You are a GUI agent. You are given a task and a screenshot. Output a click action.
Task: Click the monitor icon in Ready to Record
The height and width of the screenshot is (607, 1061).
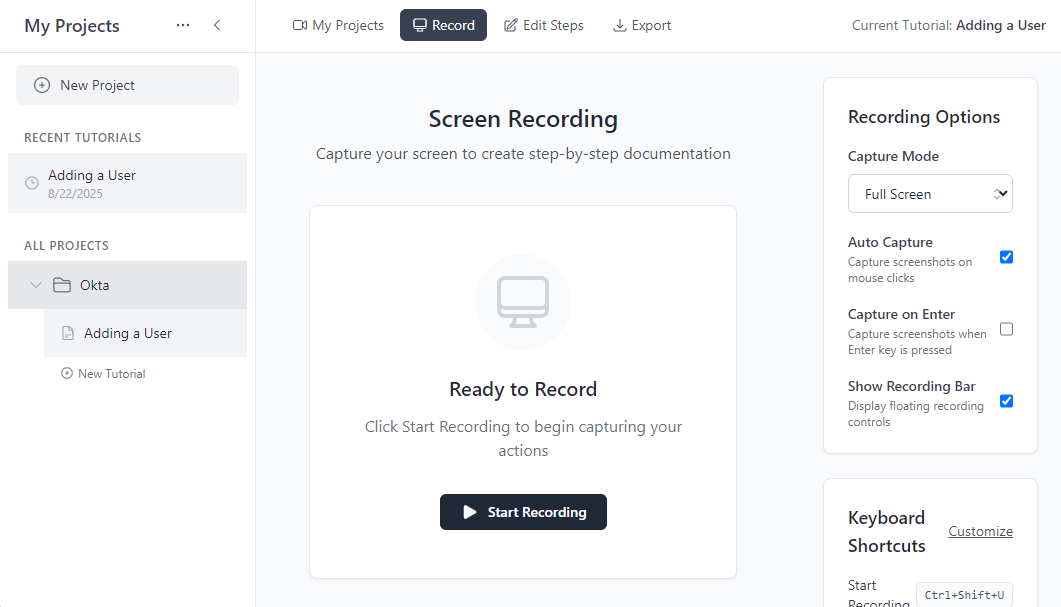point(523,302)
